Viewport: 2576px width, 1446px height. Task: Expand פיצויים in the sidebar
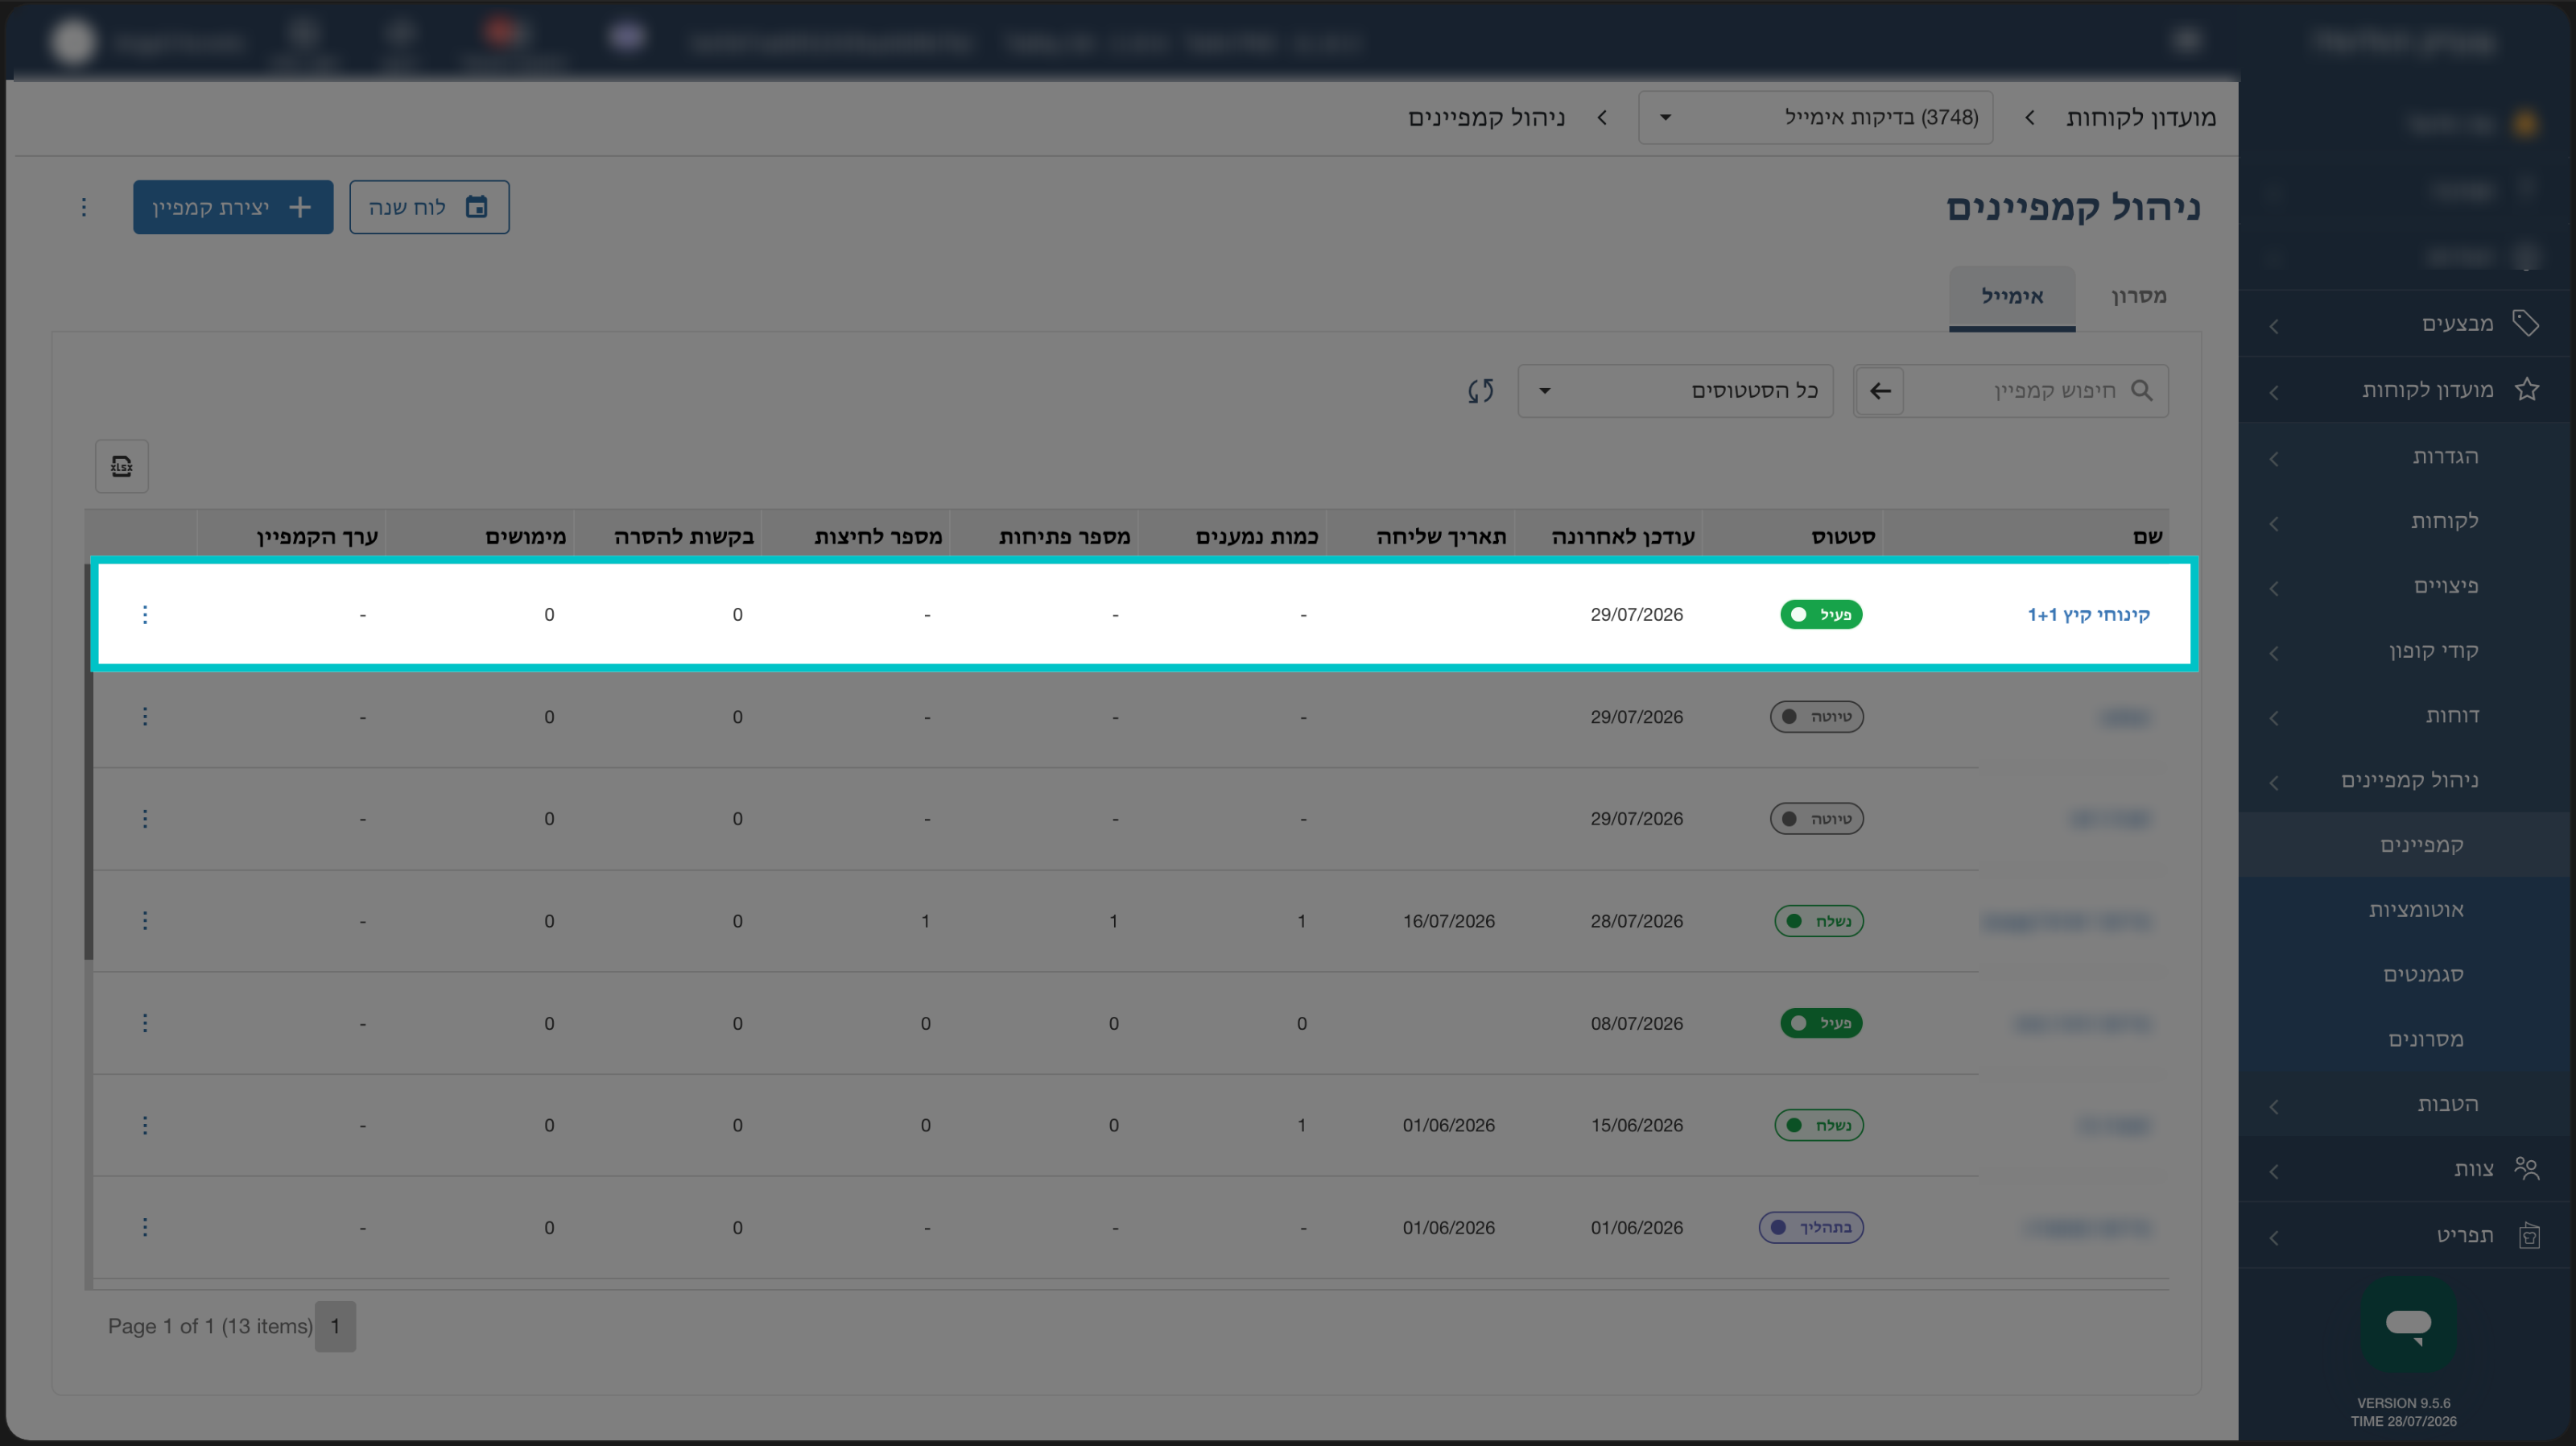[2405, 585]
